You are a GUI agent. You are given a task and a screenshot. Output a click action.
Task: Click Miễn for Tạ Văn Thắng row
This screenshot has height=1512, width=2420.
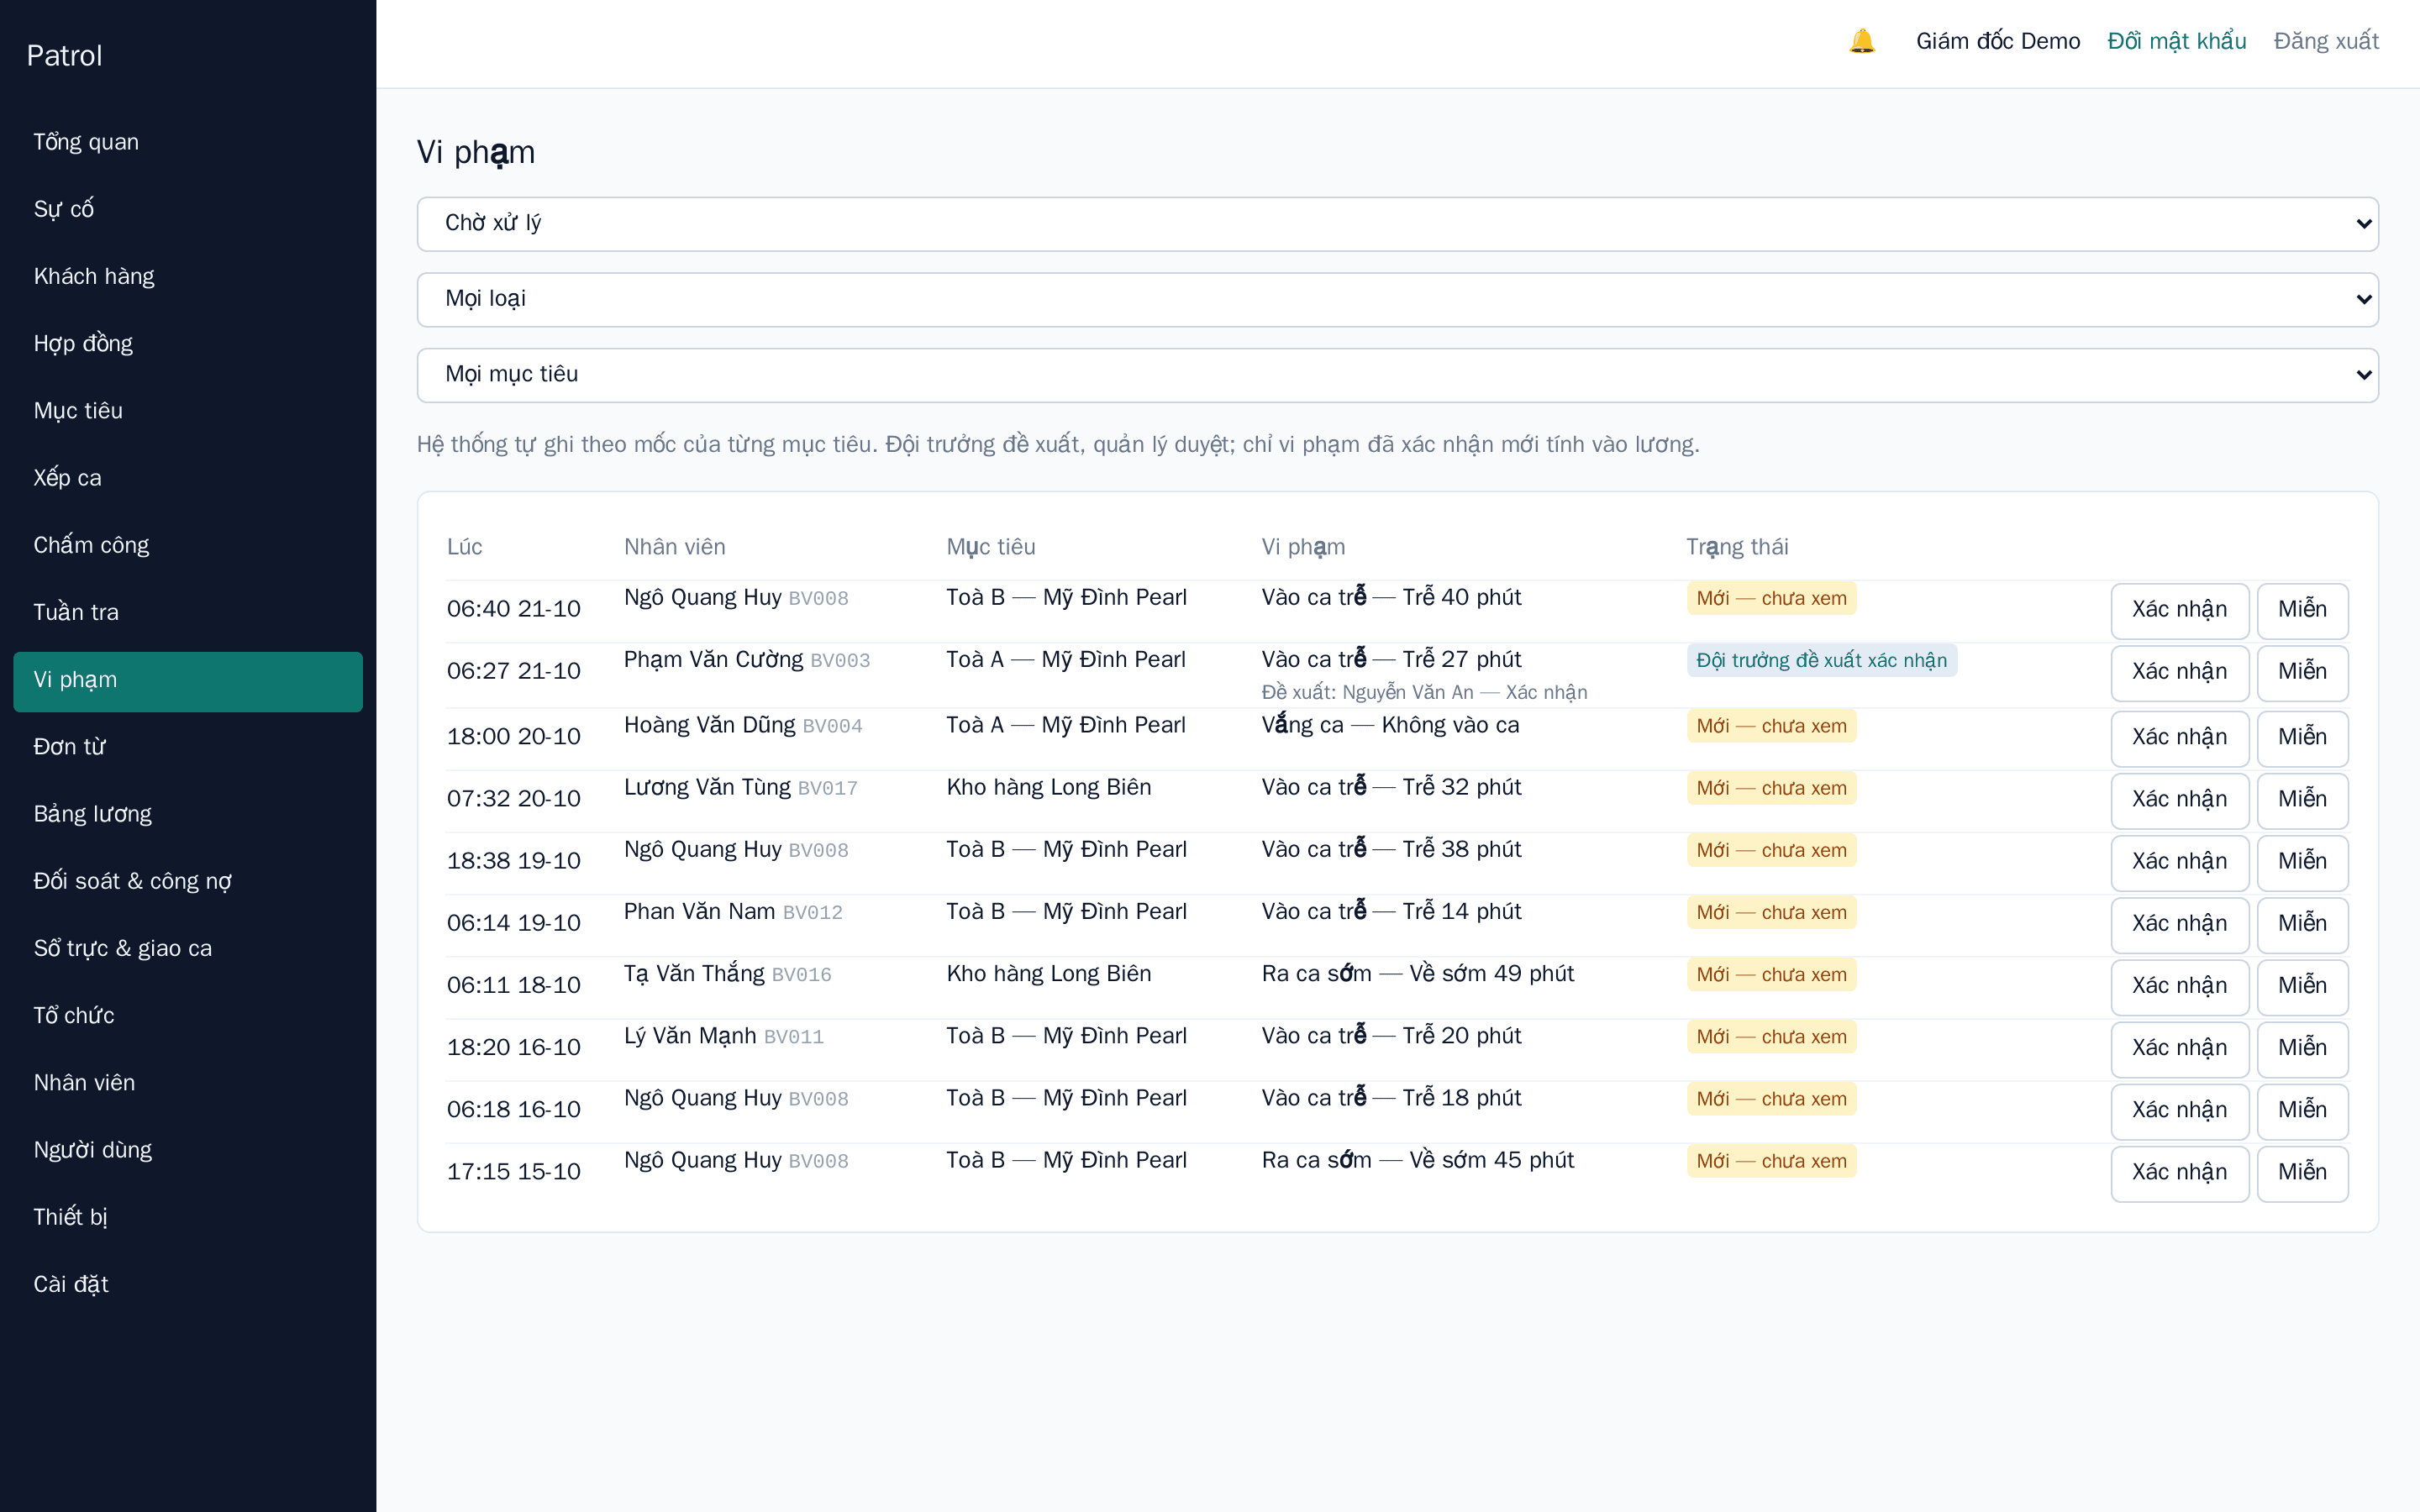pos(2302,986)
